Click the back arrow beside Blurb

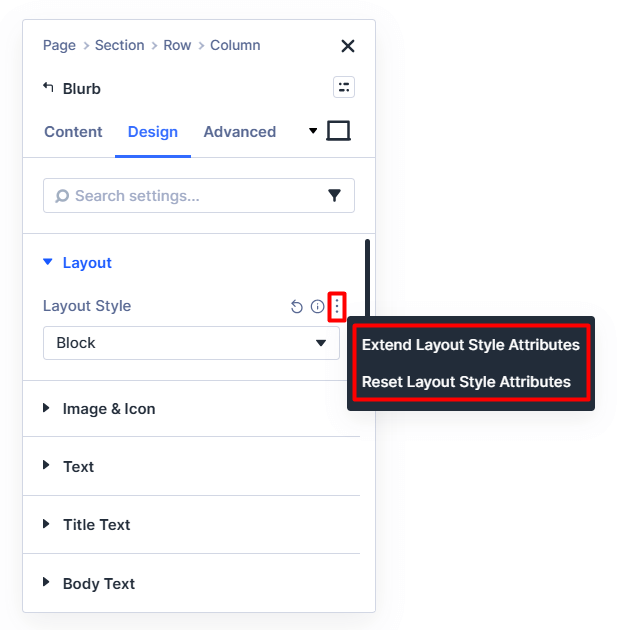48,88
